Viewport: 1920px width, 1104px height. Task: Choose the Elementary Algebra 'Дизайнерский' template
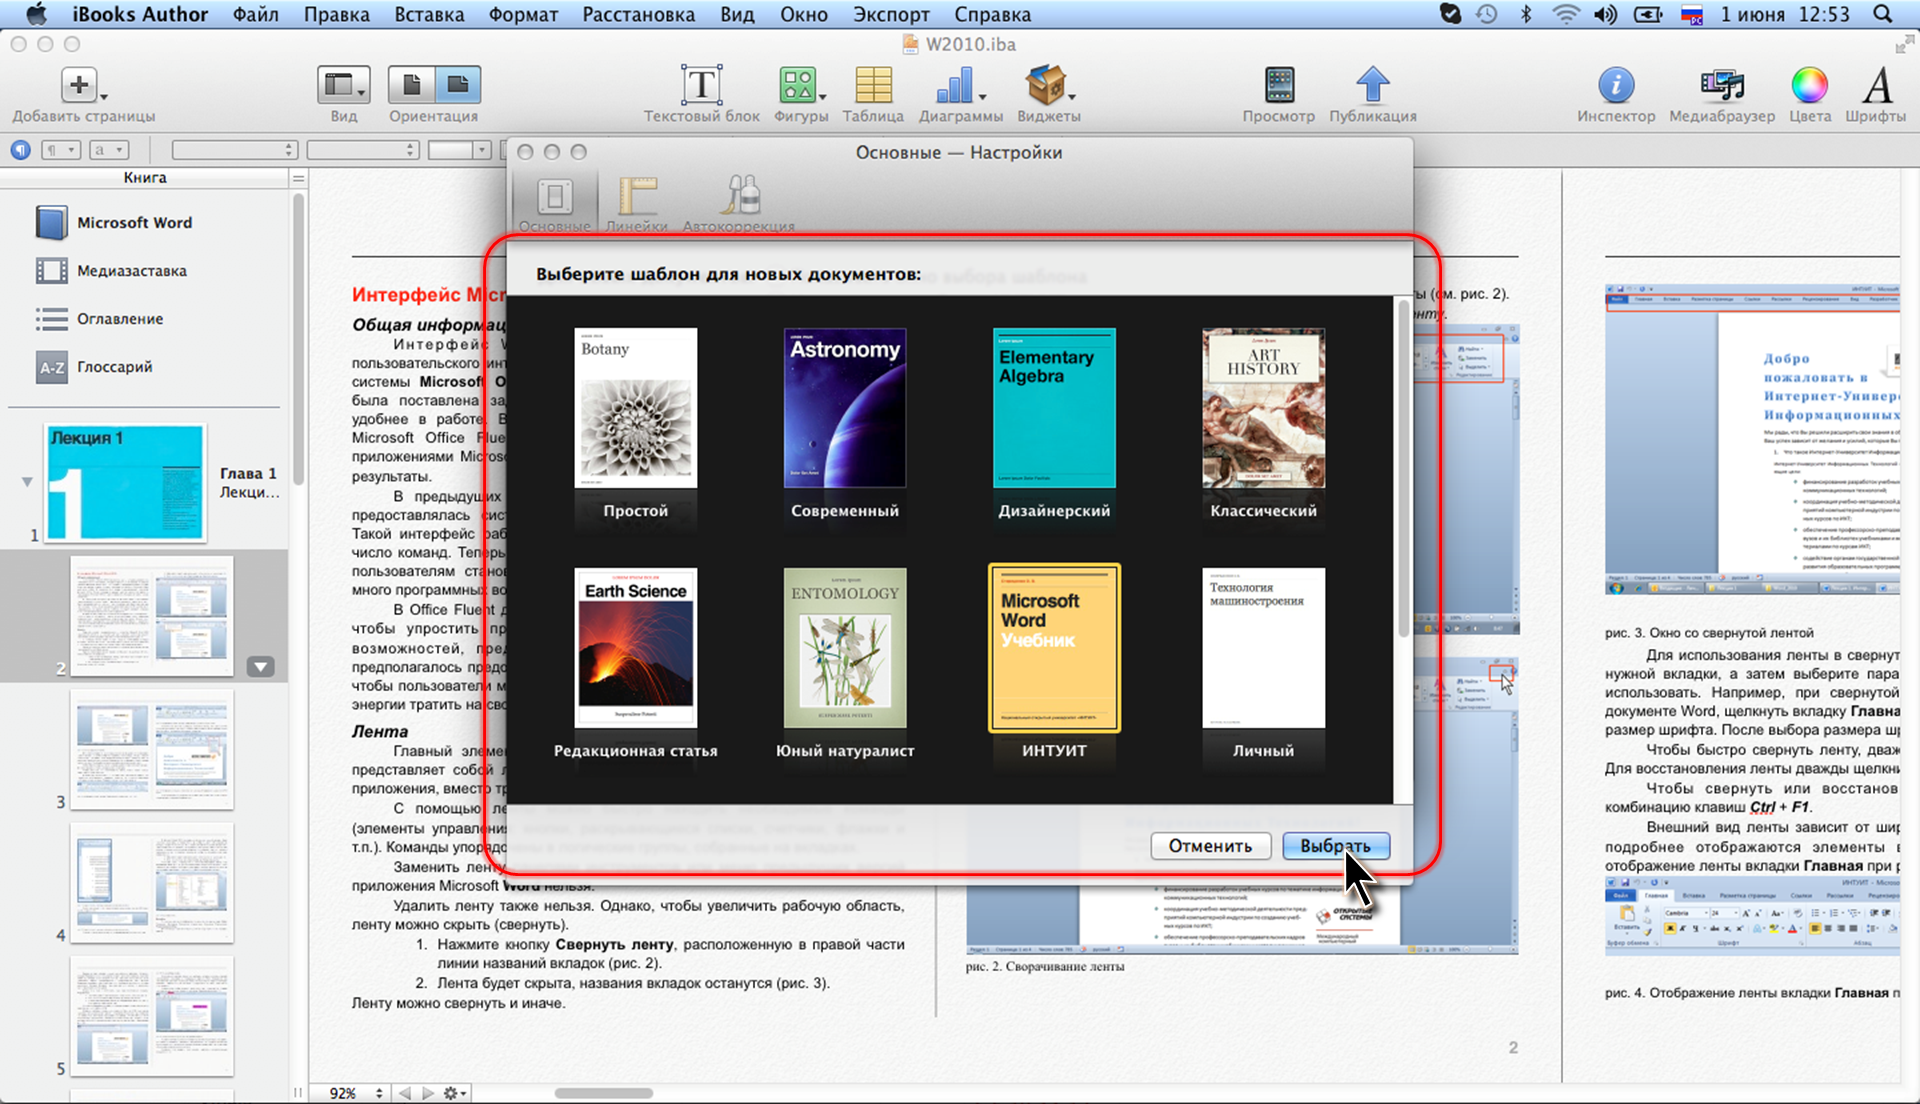[x=1054, y=407]
